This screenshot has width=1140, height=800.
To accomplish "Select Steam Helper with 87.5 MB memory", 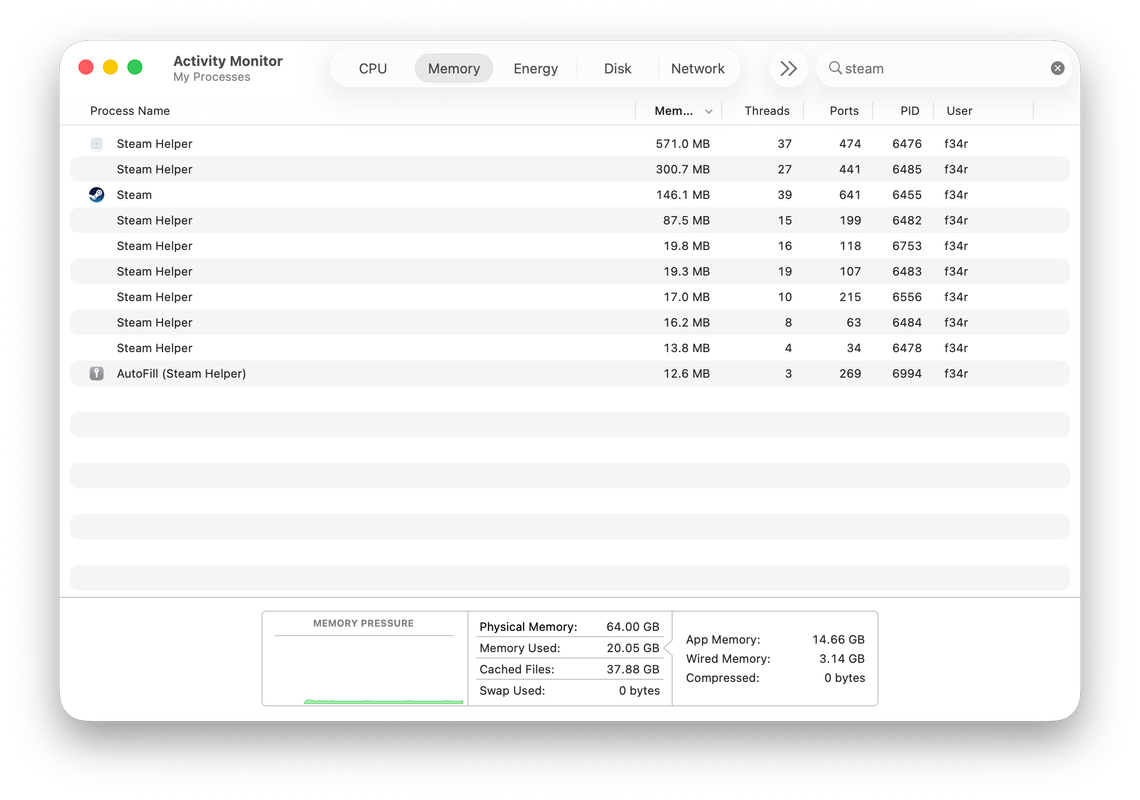I will 570,220.
